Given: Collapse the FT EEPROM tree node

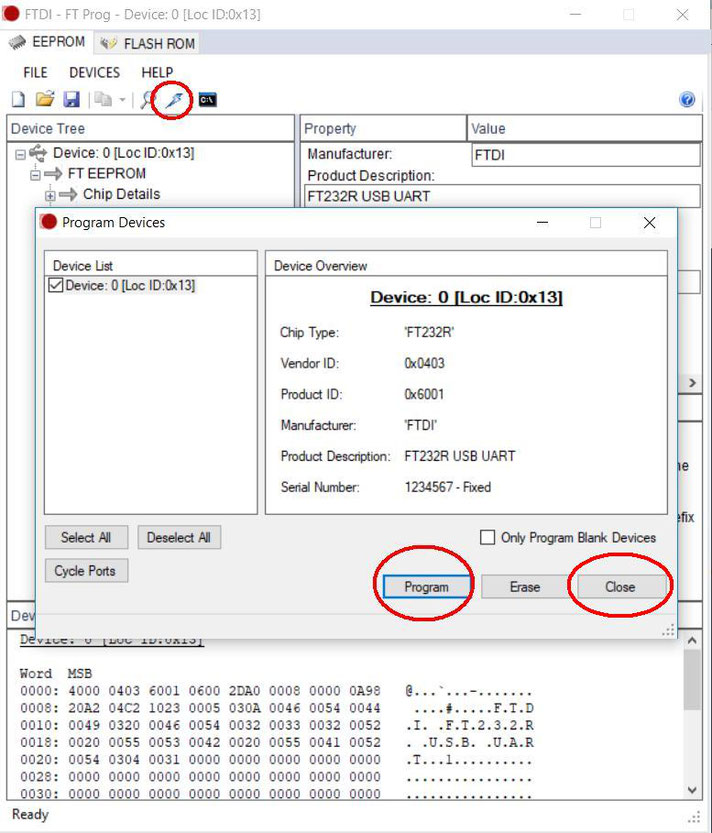Looking at the screenshot, I should (x=35, y=175).
